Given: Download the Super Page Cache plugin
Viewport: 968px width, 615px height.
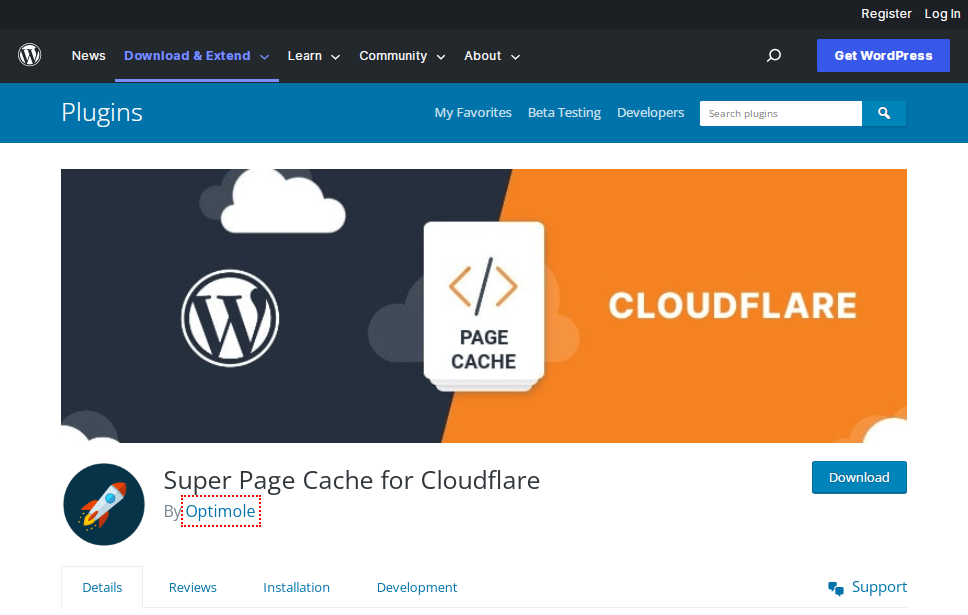Looking at the screenshot, I should tap(859, 477).
